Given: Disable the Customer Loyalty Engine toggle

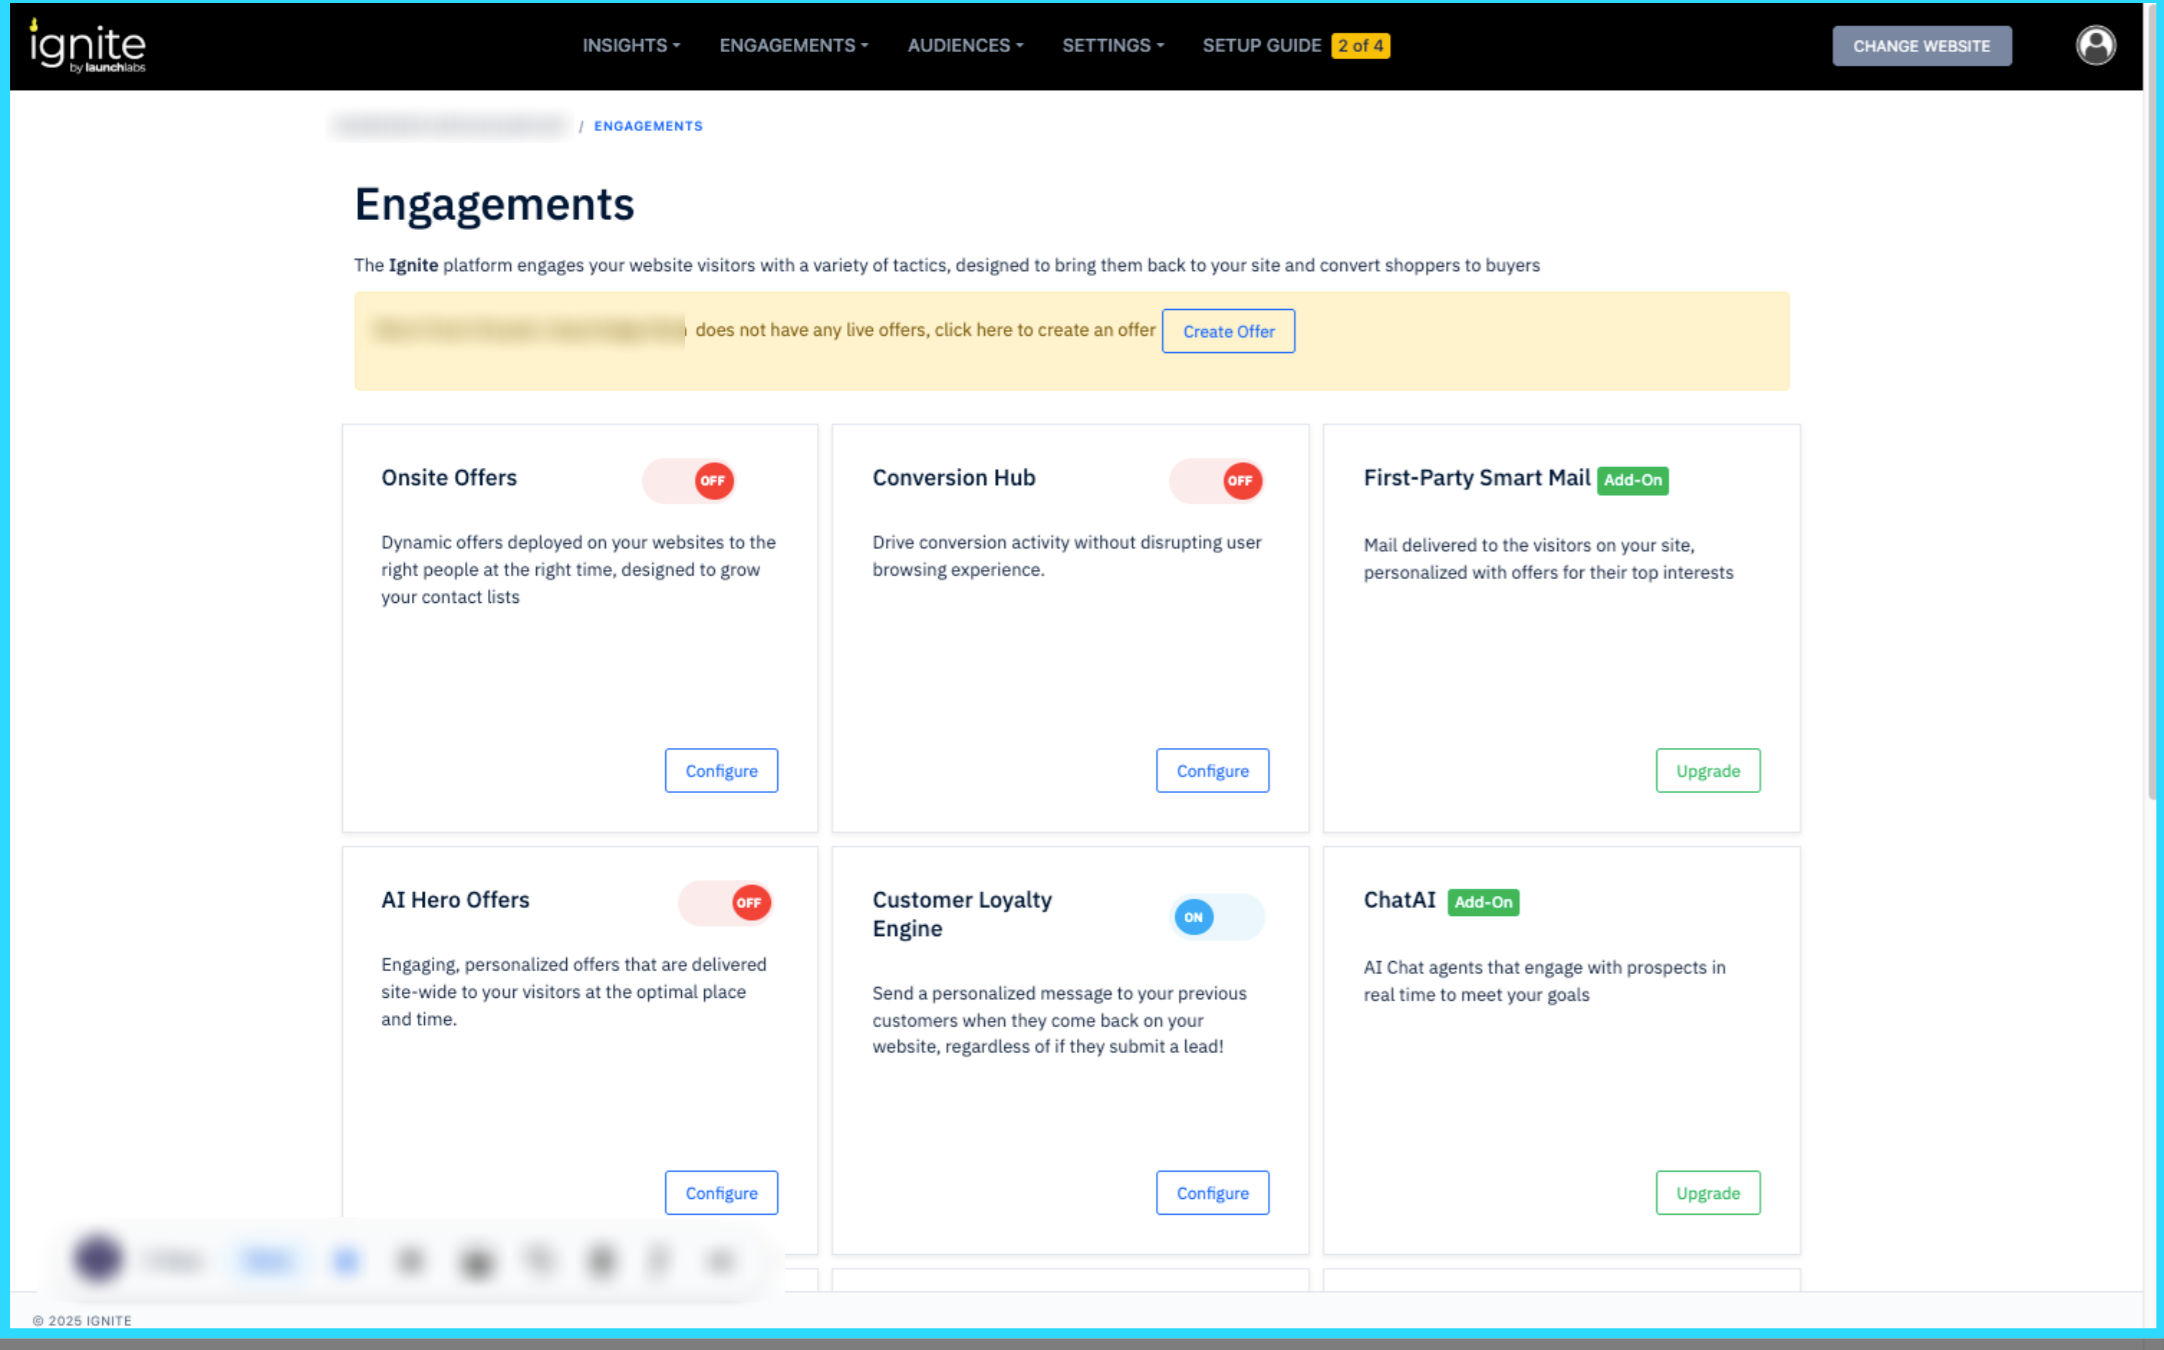Looking at the screenshot, I should pos(1216,917).
